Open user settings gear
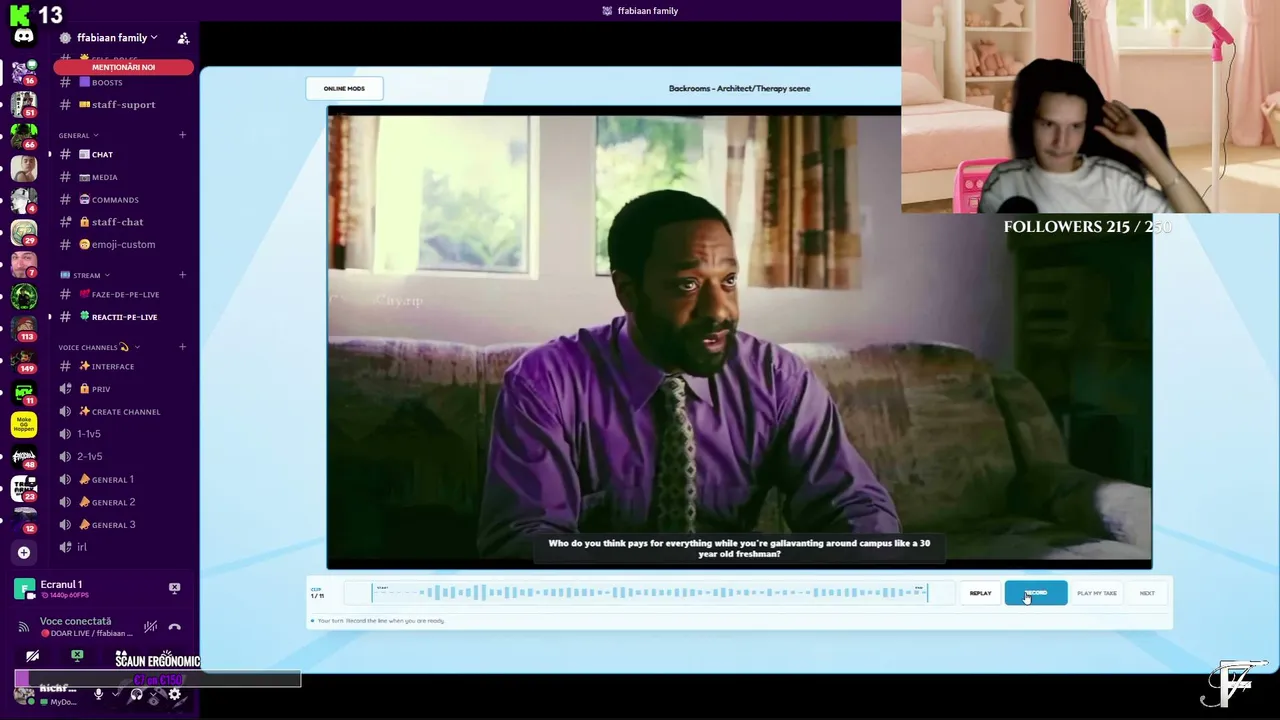 tap(174, 693)
